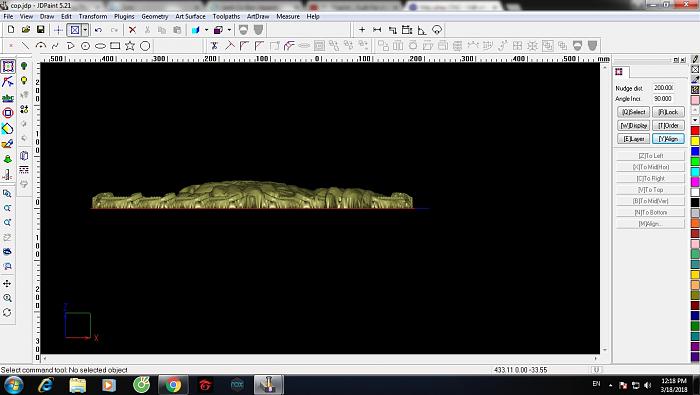Click the yellow light bulb icon
Image resolution: width=700 pixels, height=395 pixels.
pos(24,80)
